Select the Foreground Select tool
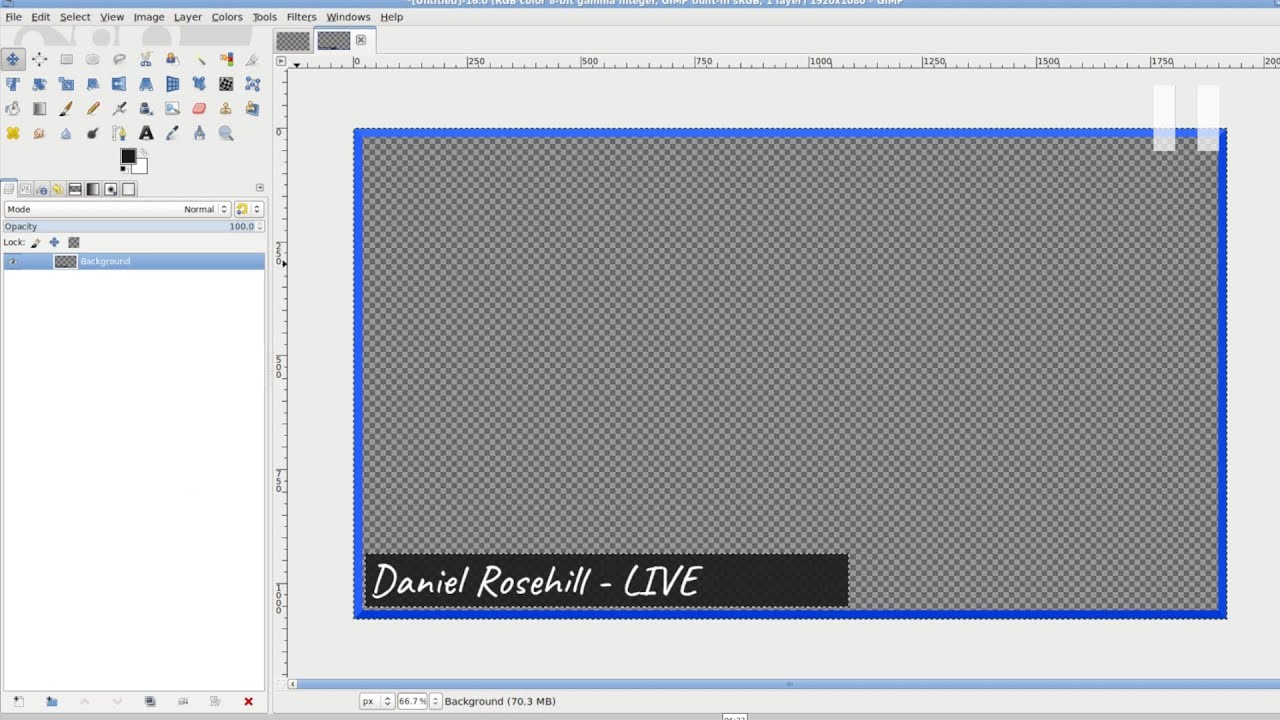 click(172, 59)
